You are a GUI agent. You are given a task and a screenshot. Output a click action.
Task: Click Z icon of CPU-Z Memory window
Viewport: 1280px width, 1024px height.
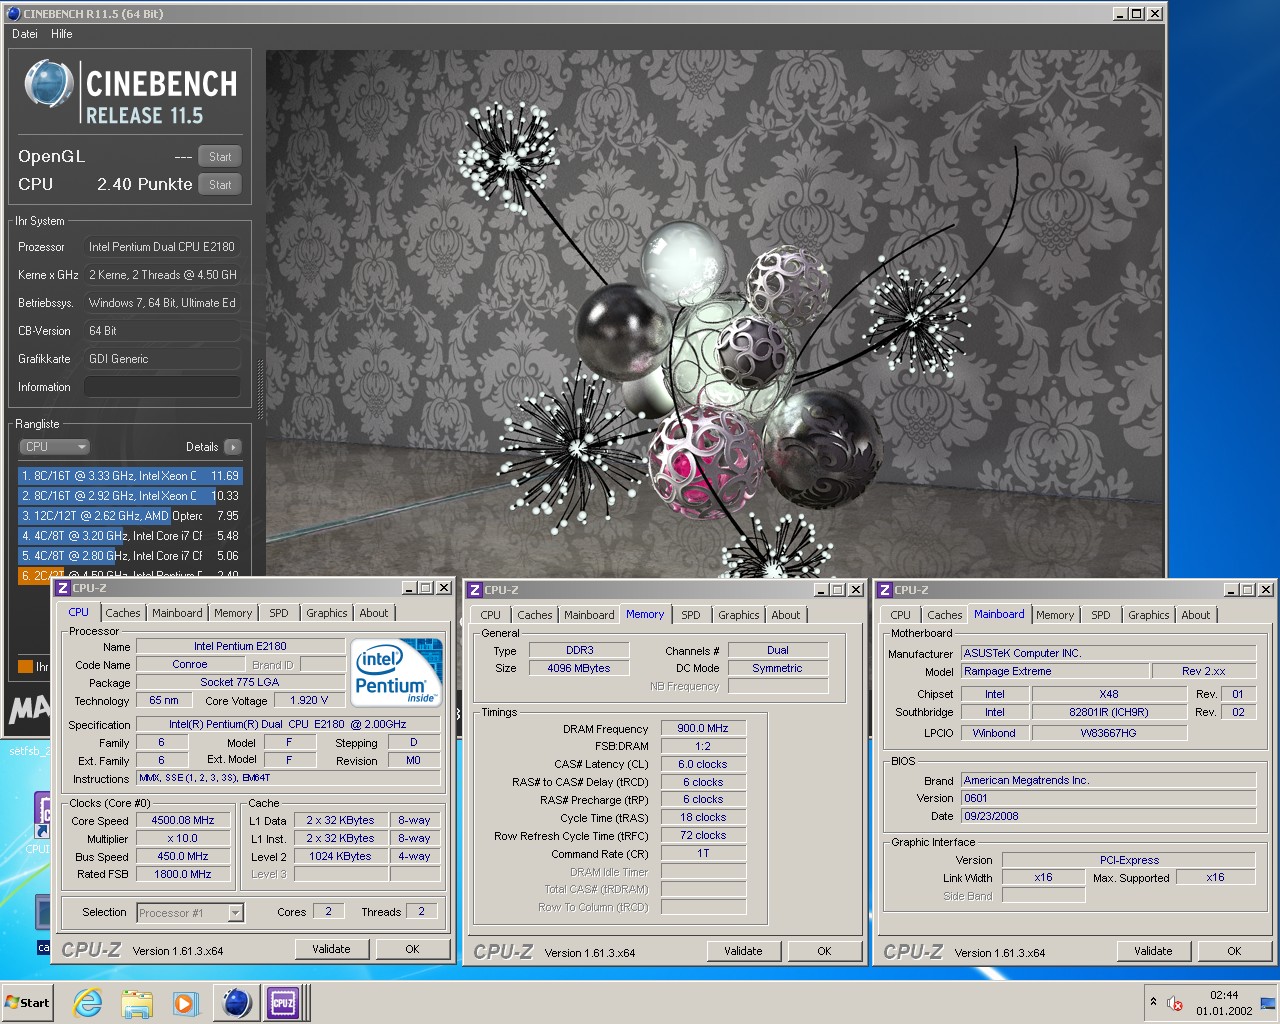click(x=476, y=590)
